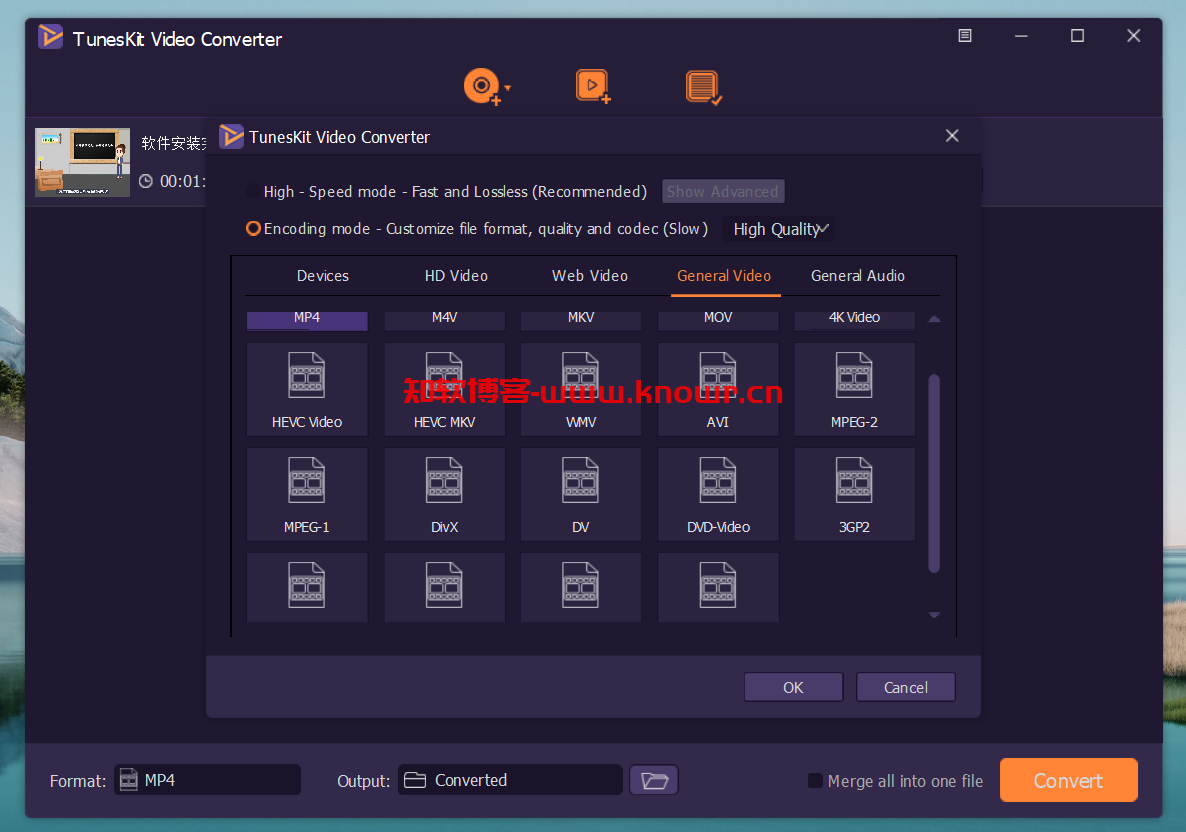Click the Output Converted path field
This screenshot has height=832, width=1186.
(510, 780)
